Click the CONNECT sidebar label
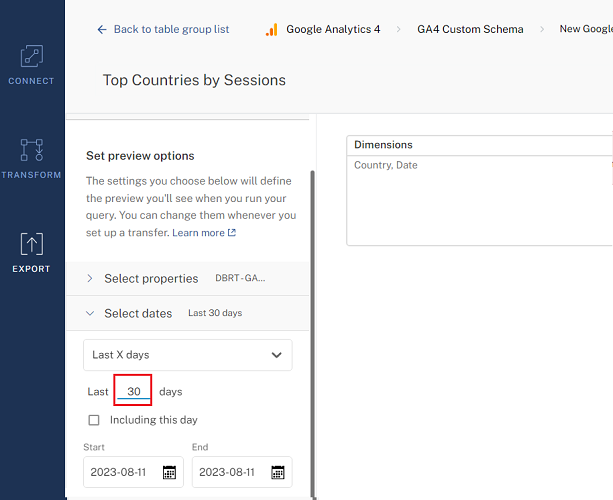 point(31,81)
